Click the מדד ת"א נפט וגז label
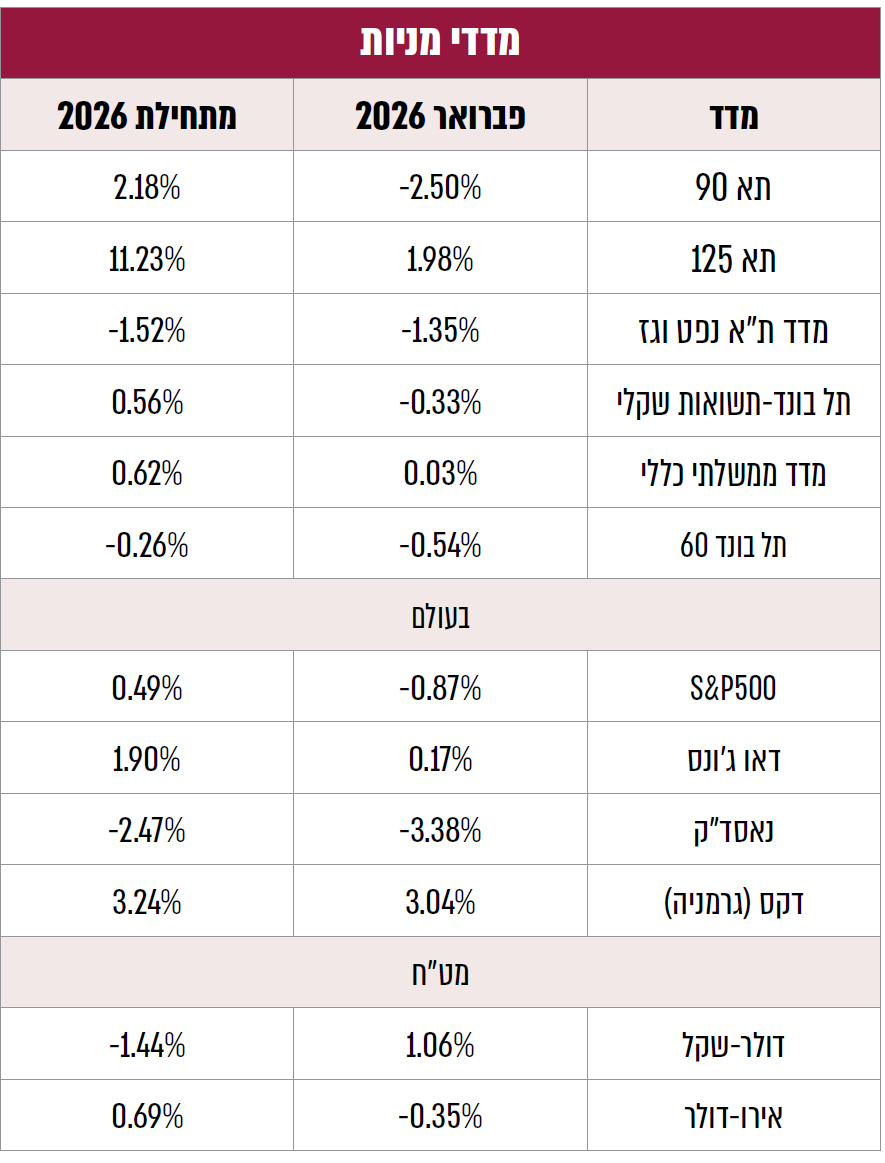 [734, 331]
